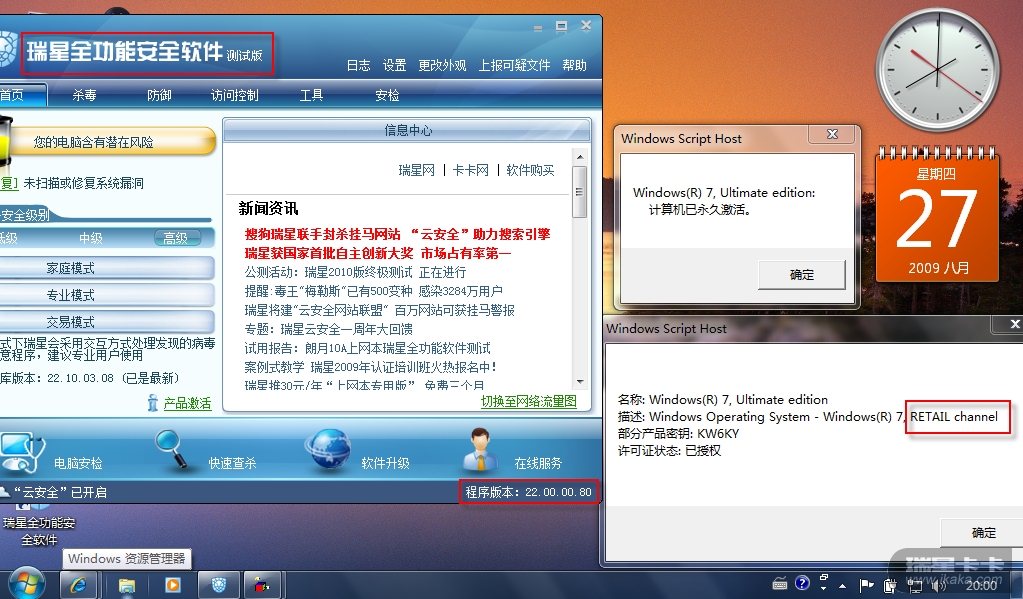Show hidden tray icons arrow
This screenshot has height=599, width=1023.
843,586
